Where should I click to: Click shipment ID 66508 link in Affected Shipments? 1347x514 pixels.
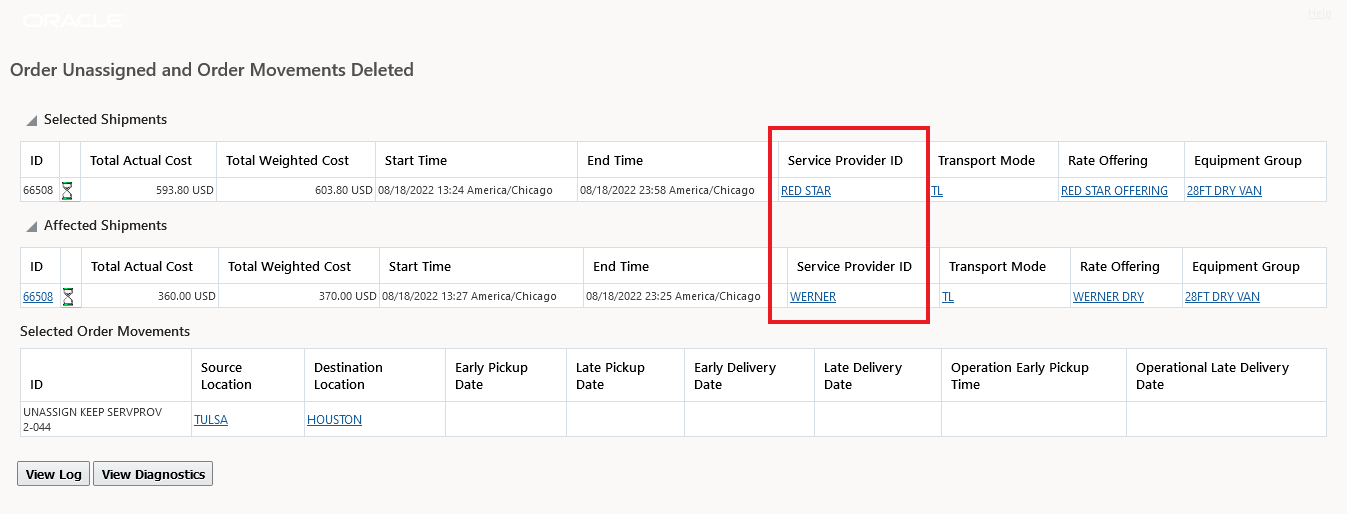[38, 296]
